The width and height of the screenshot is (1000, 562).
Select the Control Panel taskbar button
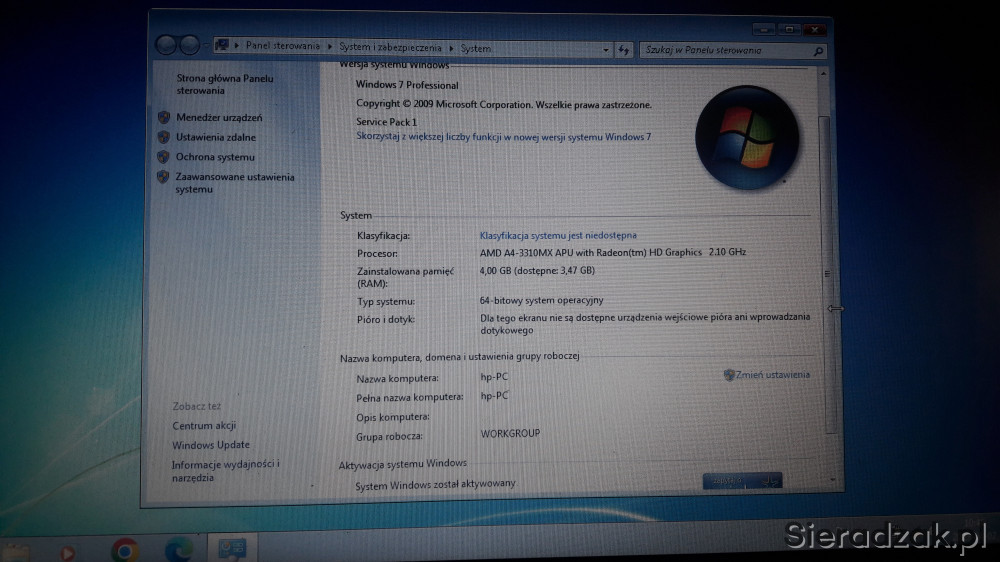point(232,549)
